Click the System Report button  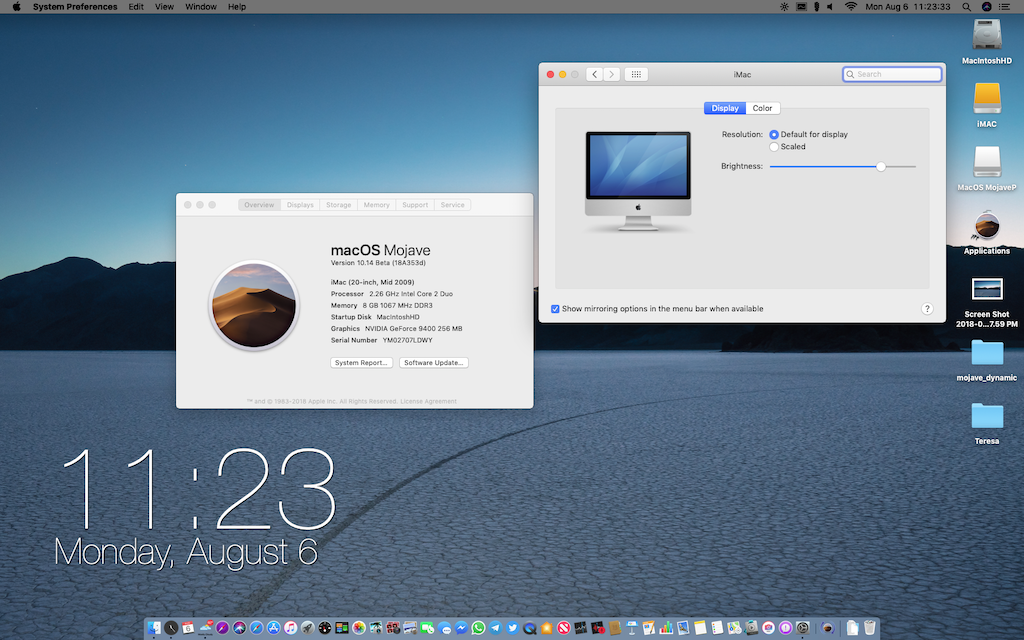pos(362,363)
